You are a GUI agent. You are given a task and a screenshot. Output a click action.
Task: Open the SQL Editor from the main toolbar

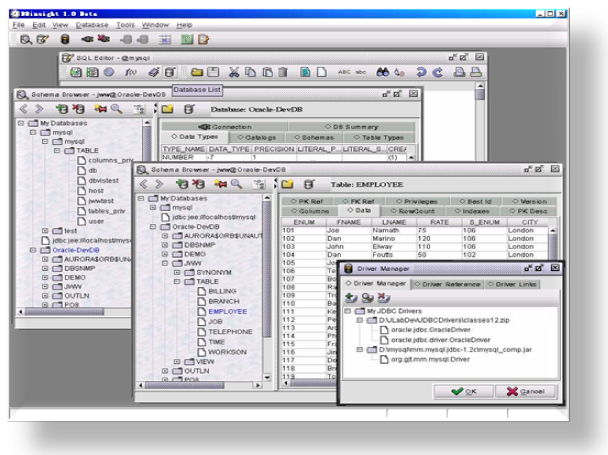click(43, 39)
